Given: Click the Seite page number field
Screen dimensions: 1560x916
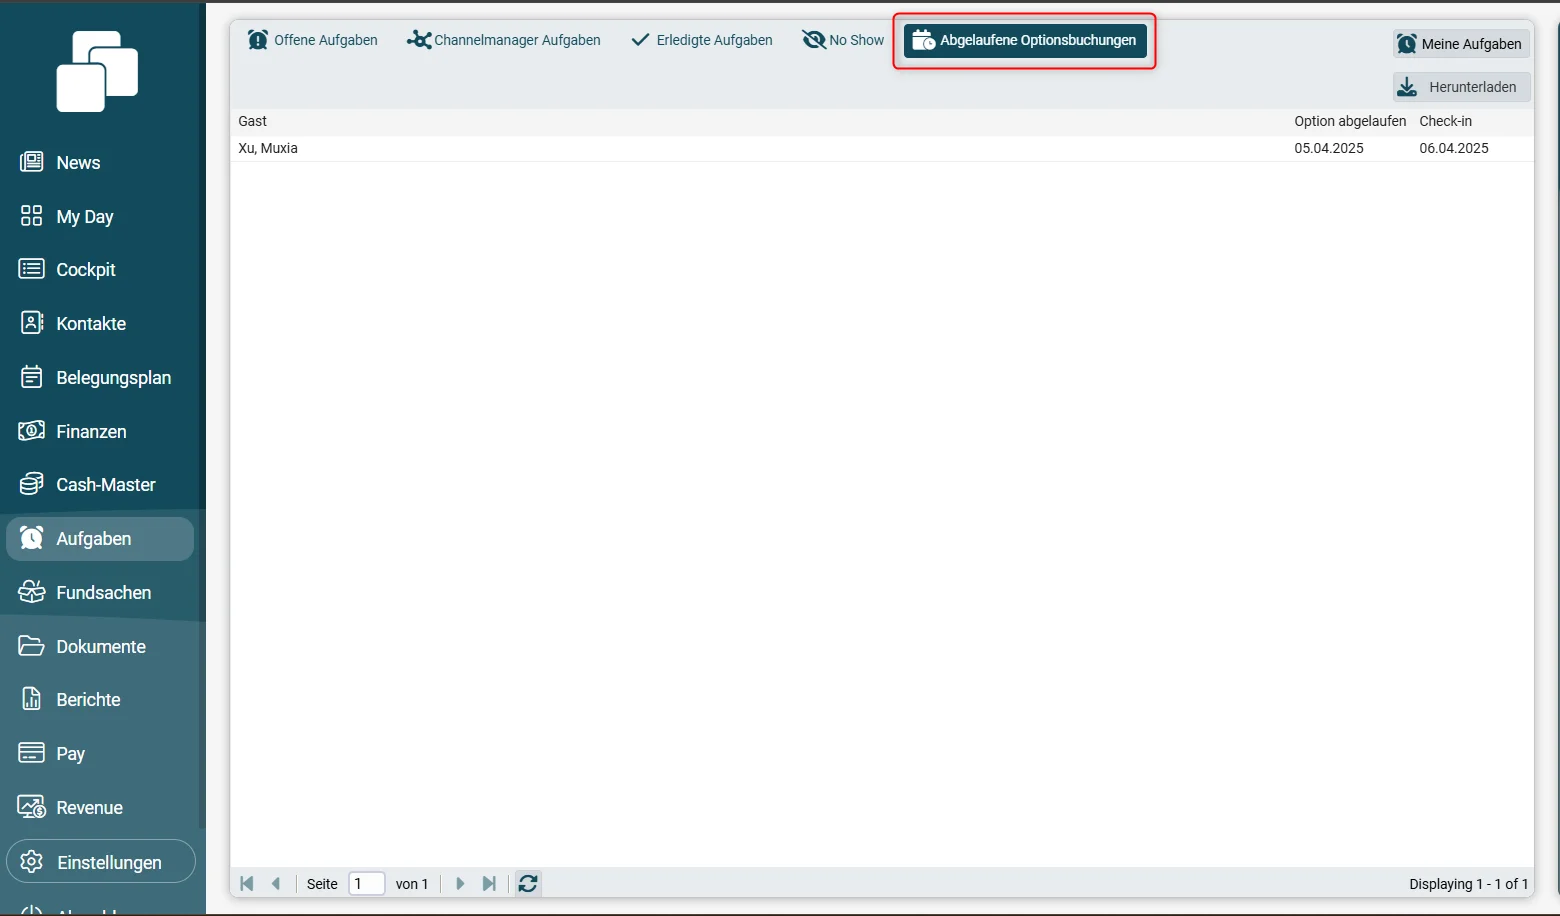Looking at the screenshot, I should tap(366, 883).
